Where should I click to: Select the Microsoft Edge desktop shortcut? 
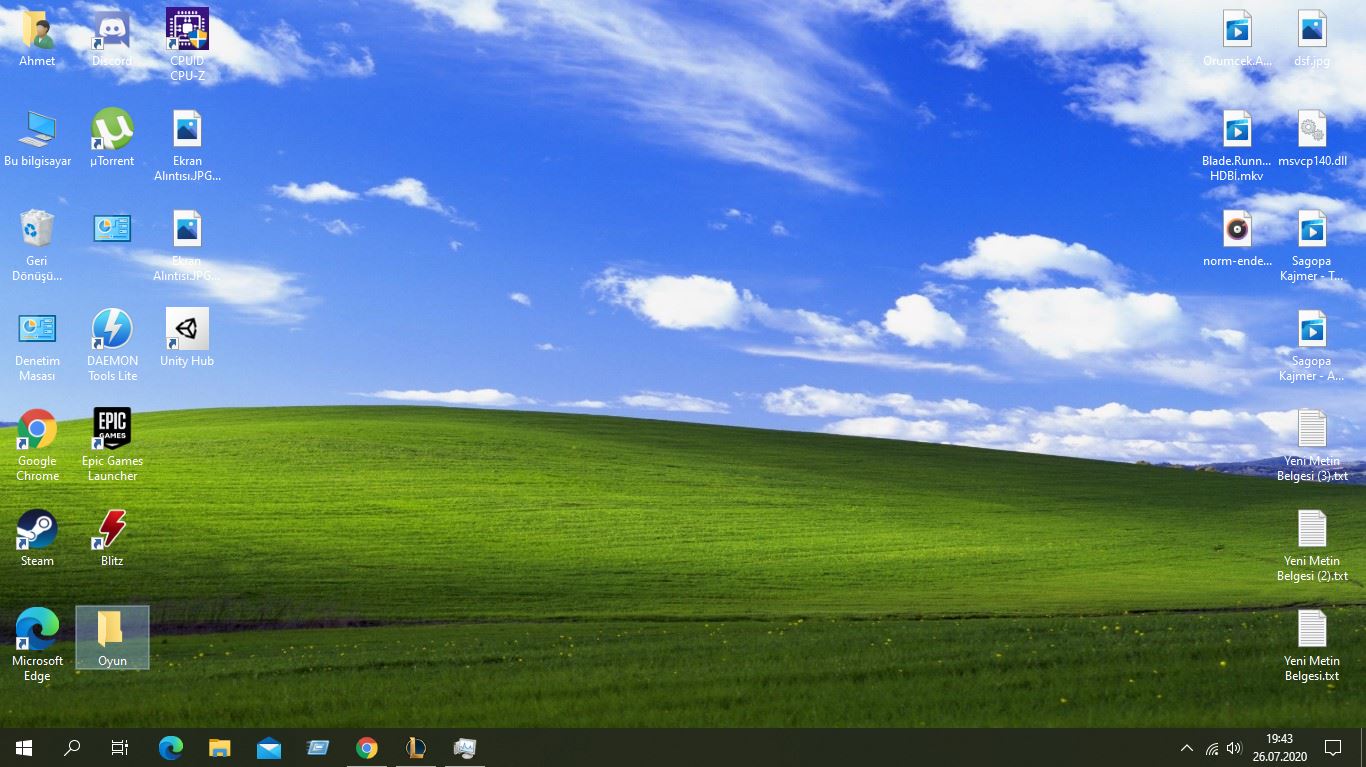(37, 646)
